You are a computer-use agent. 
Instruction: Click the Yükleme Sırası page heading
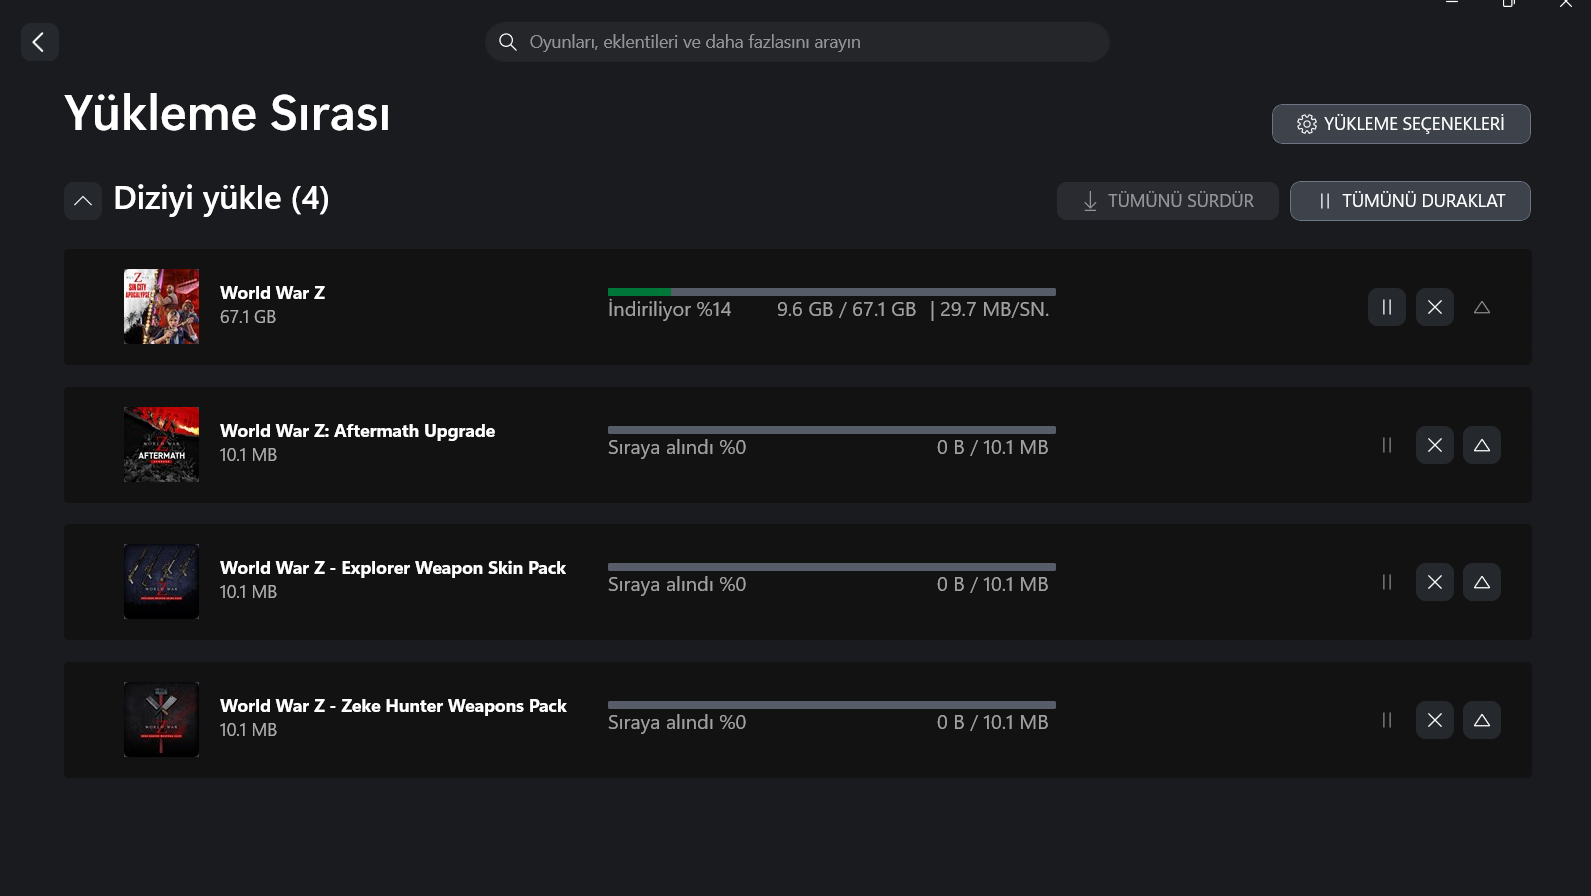[x=227, y=114]
